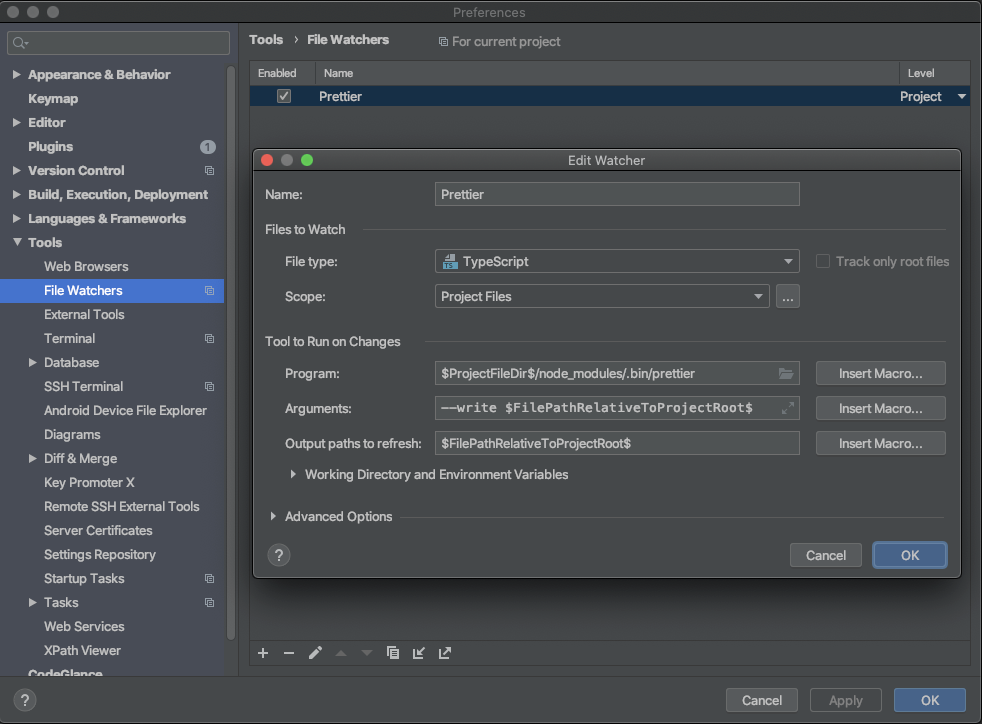Viewport: 982px width, 724px height.
Task: Confirm Edit Watcher dialog with OK
Action: [x=910, y=556]
